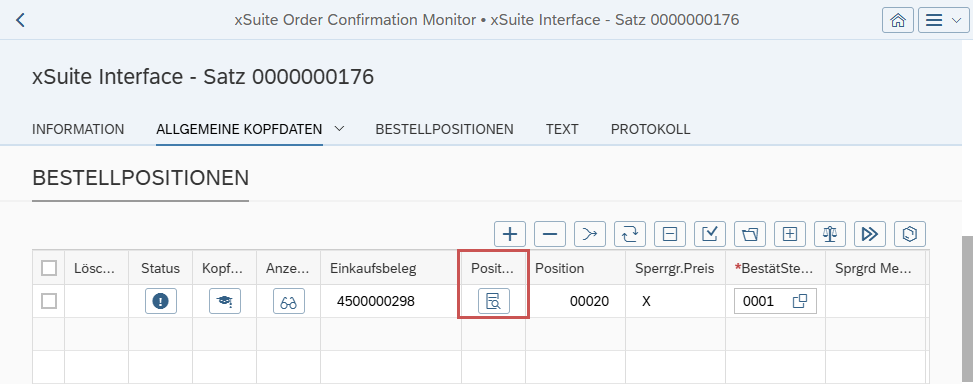Add row with plus toolbar button
The width and height of the screenshot is (973, 384).
[x=510, y=234]
